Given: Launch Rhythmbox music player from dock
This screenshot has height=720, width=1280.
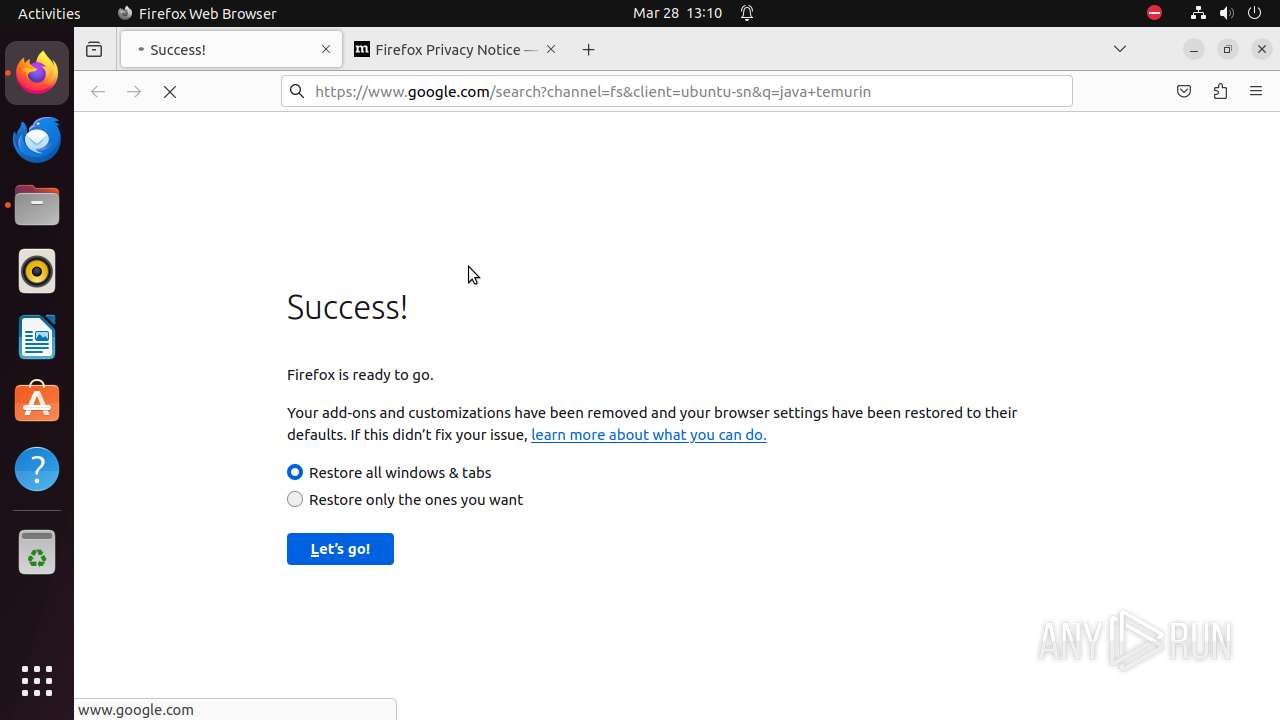Looking at the screenshot, I should click(37, 271).
